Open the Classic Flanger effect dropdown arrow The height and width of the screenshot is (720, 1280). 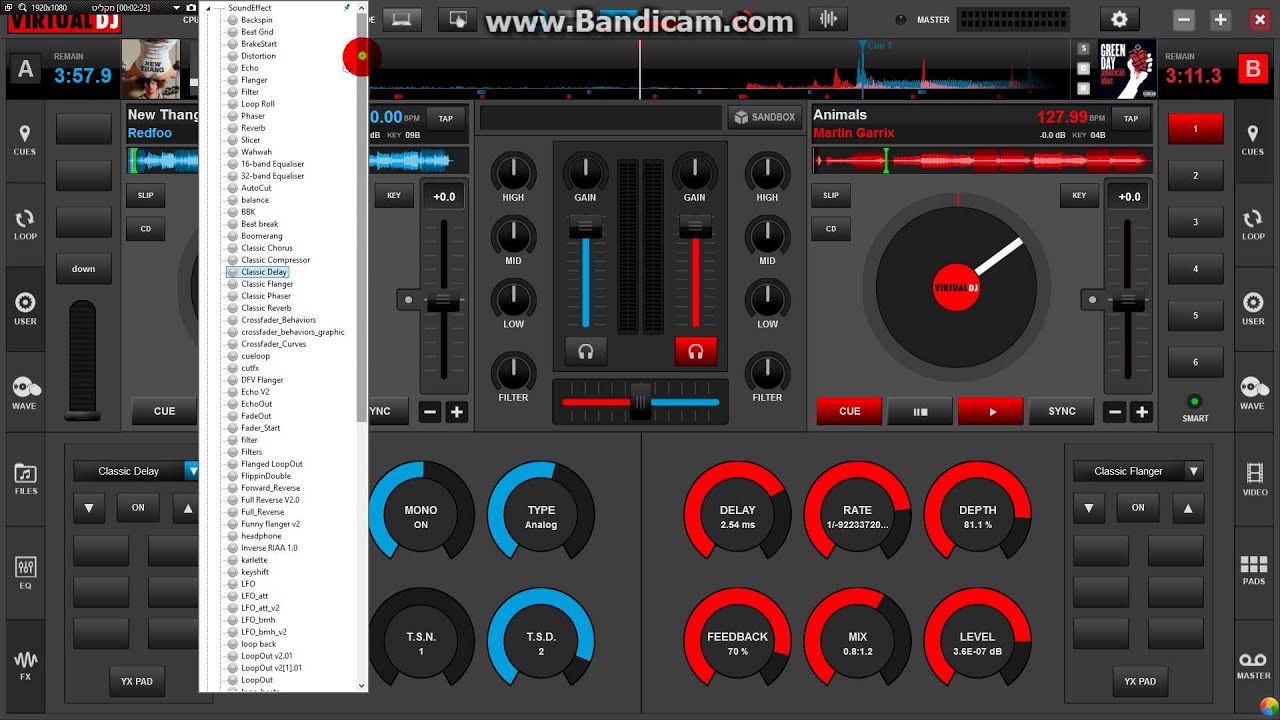(x=1192, y=471)
